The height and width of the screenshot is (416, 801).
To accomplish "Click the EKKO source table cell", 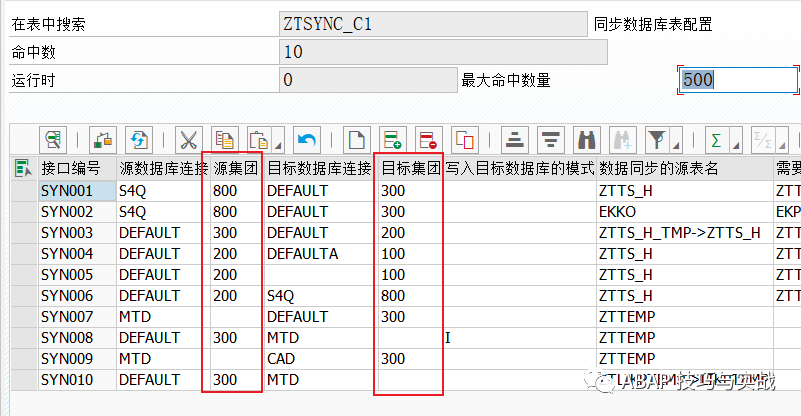I will click(685, 212).
